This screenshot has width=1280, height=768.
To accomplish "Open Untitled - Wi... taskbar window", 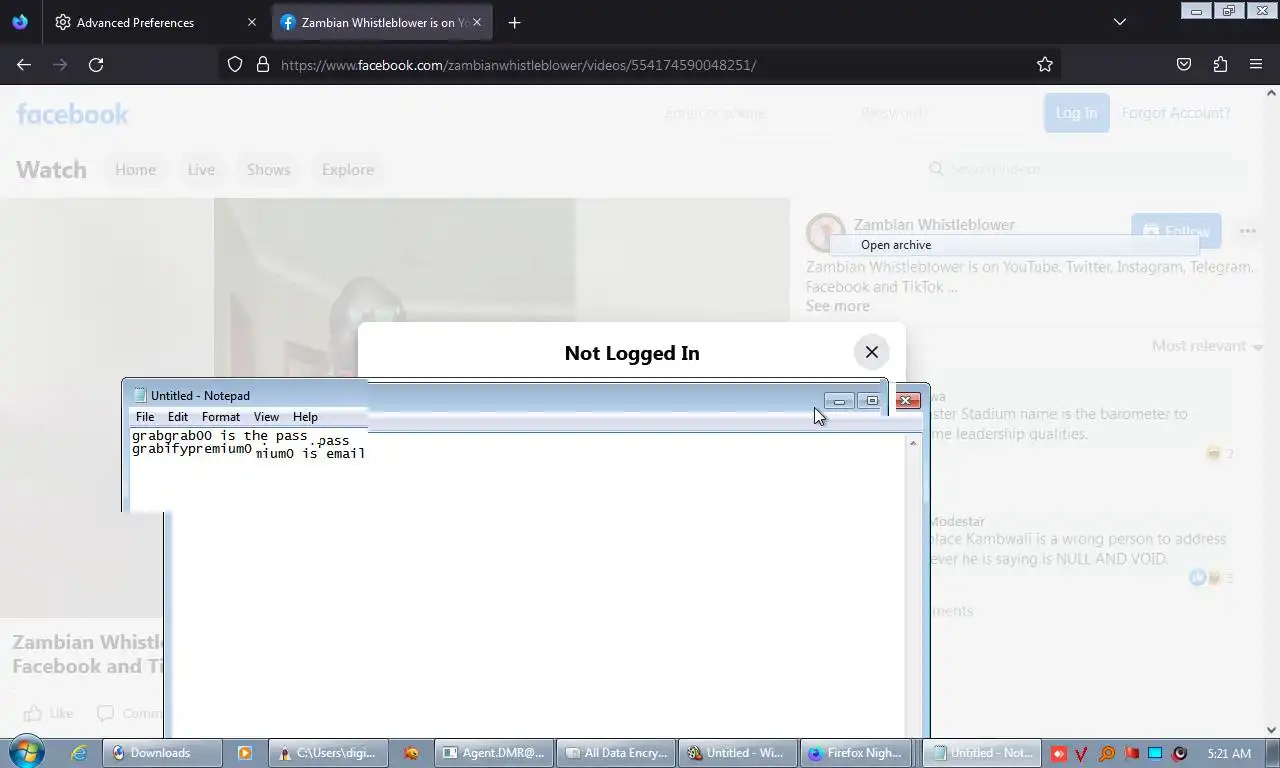I will click(x=737, y=753).
